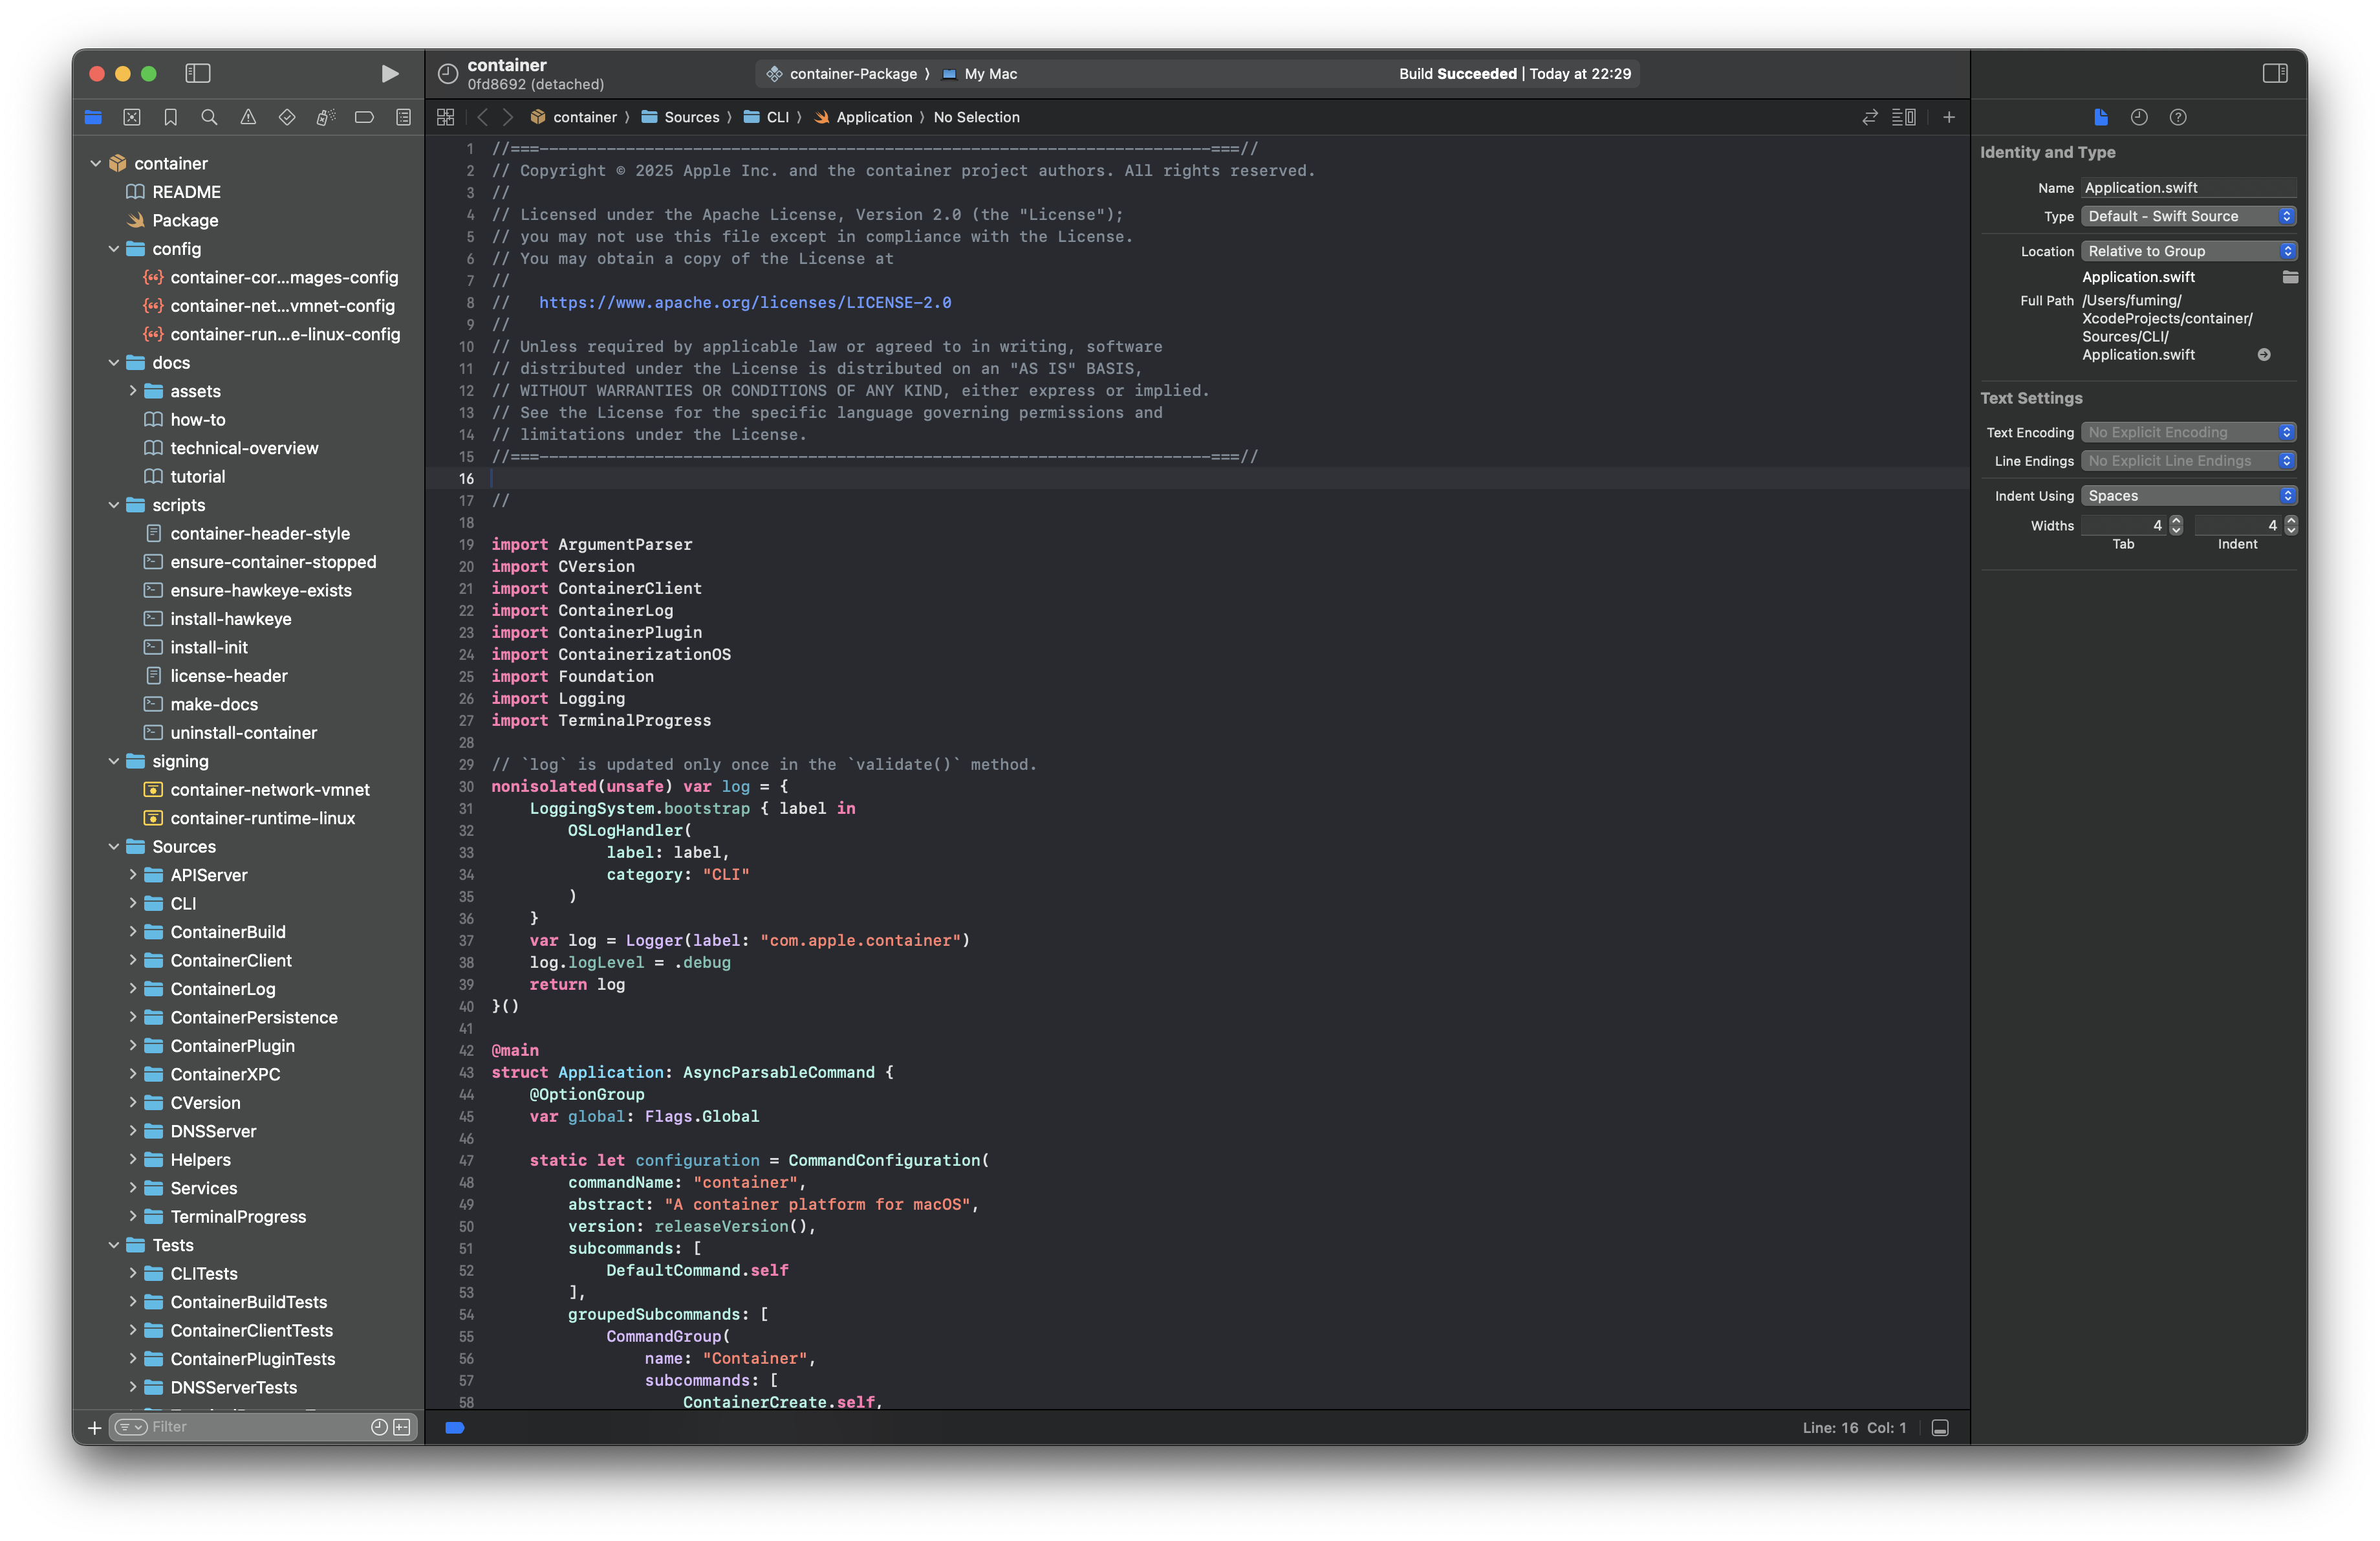
Task: Open the Issue navigator
Action: pos(248,117)
